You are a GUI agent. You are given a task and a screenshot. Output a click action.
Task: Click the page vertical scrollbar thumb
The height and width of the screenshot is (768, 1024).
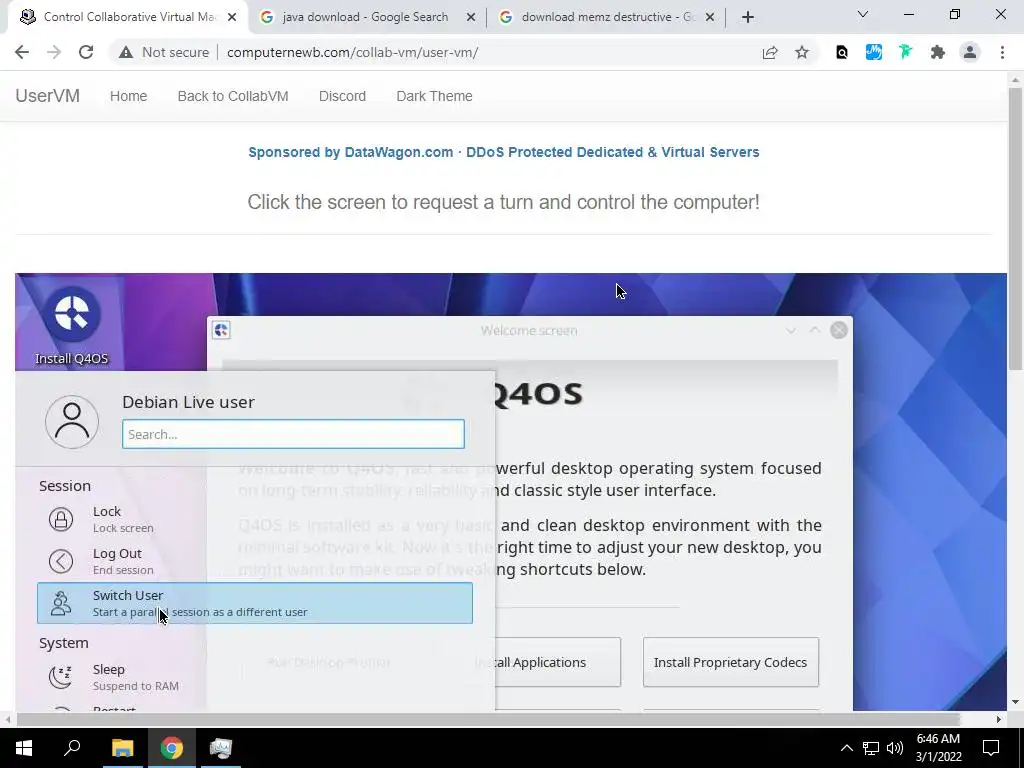pyautogui.click(x=1015, y=229)
